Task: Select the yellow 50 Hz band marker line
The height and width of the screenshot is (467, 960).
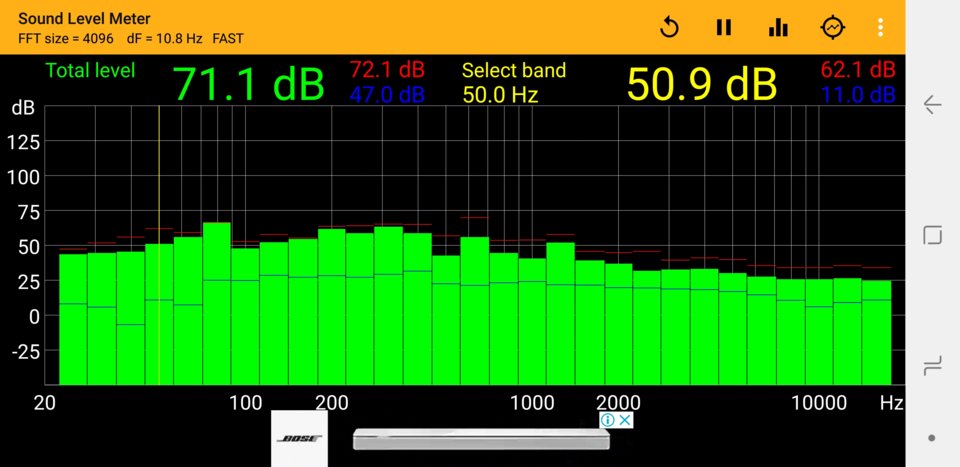Action: point(159,245)
